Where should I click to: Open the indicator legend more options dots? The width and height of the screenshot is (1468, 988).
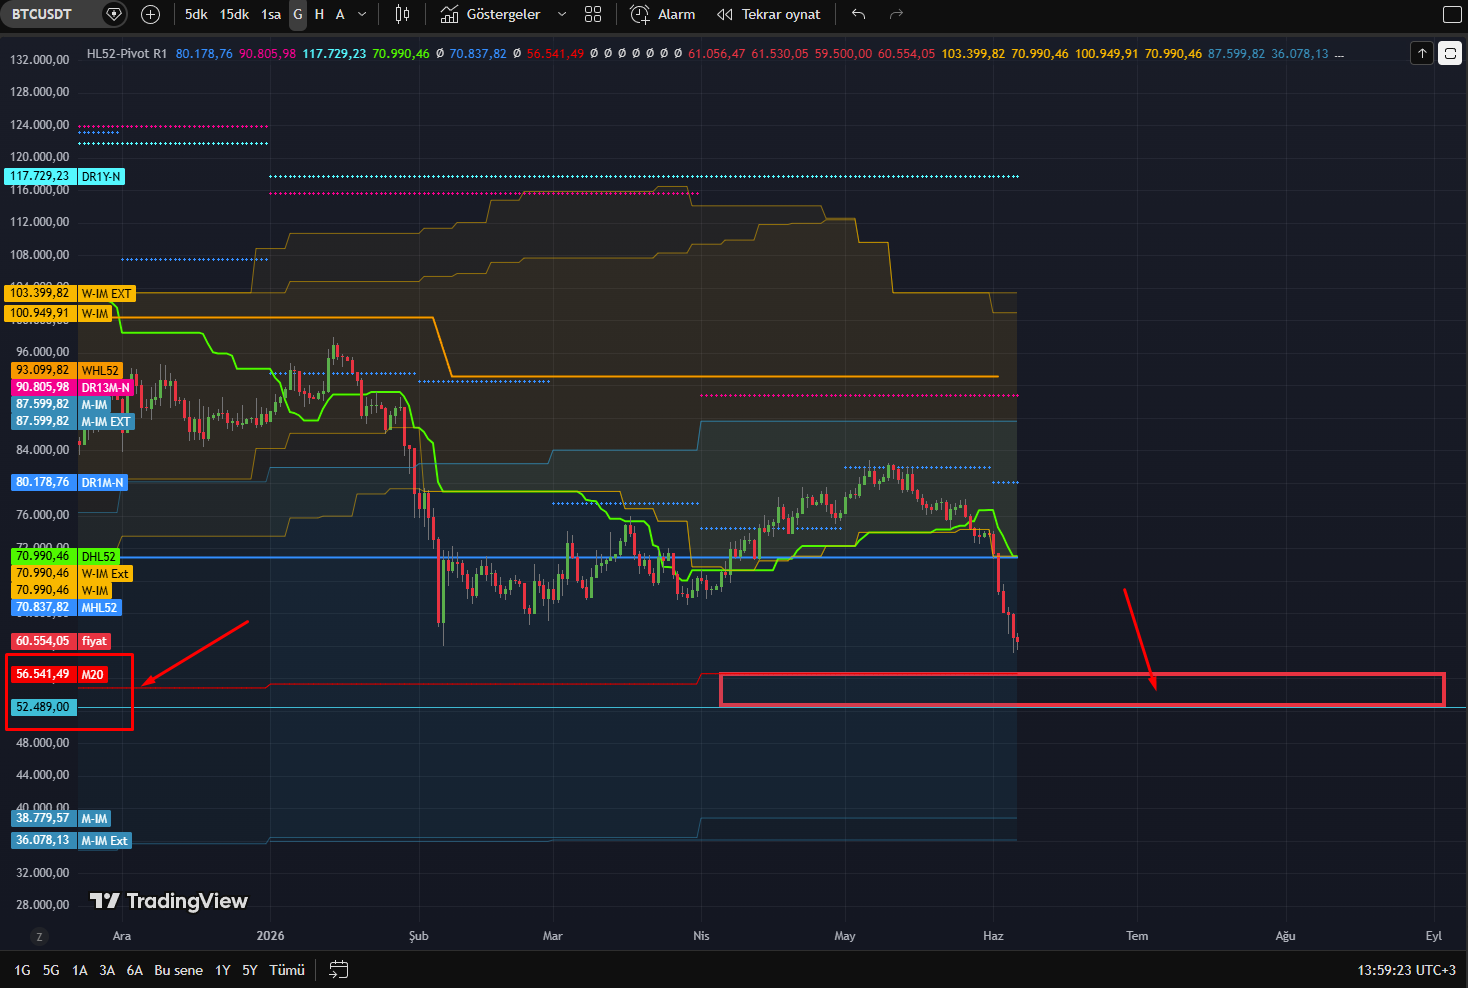tap(1340, 54)
